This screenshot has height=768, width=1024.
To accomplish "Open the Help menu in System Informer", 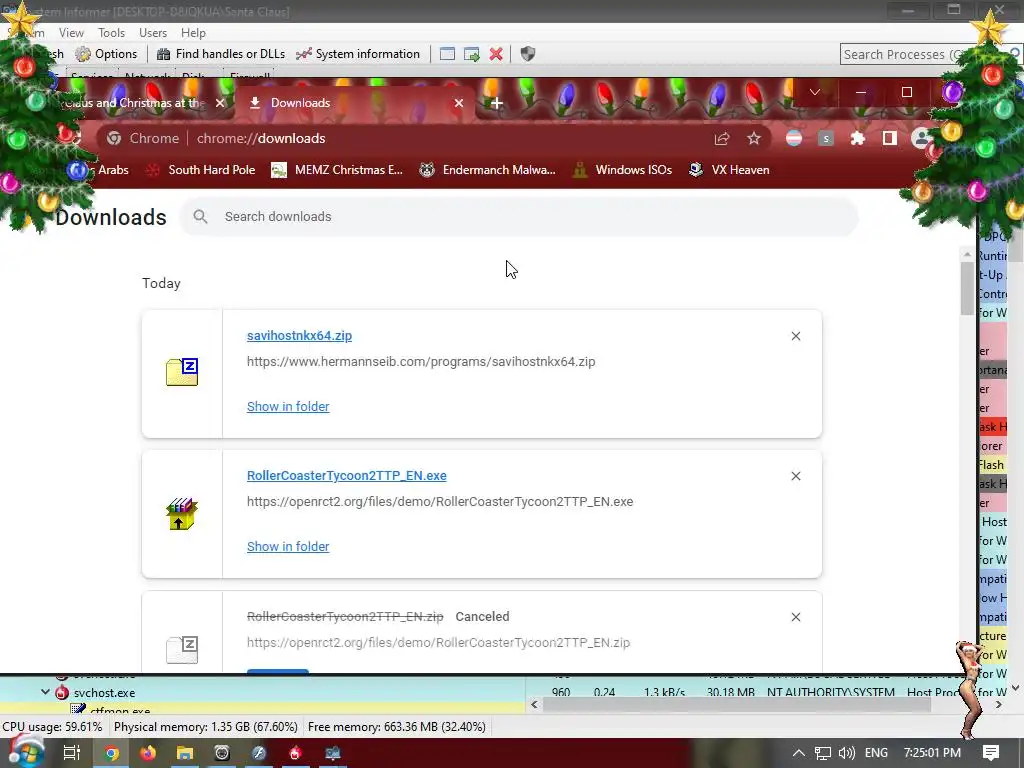I will (193, 33).
